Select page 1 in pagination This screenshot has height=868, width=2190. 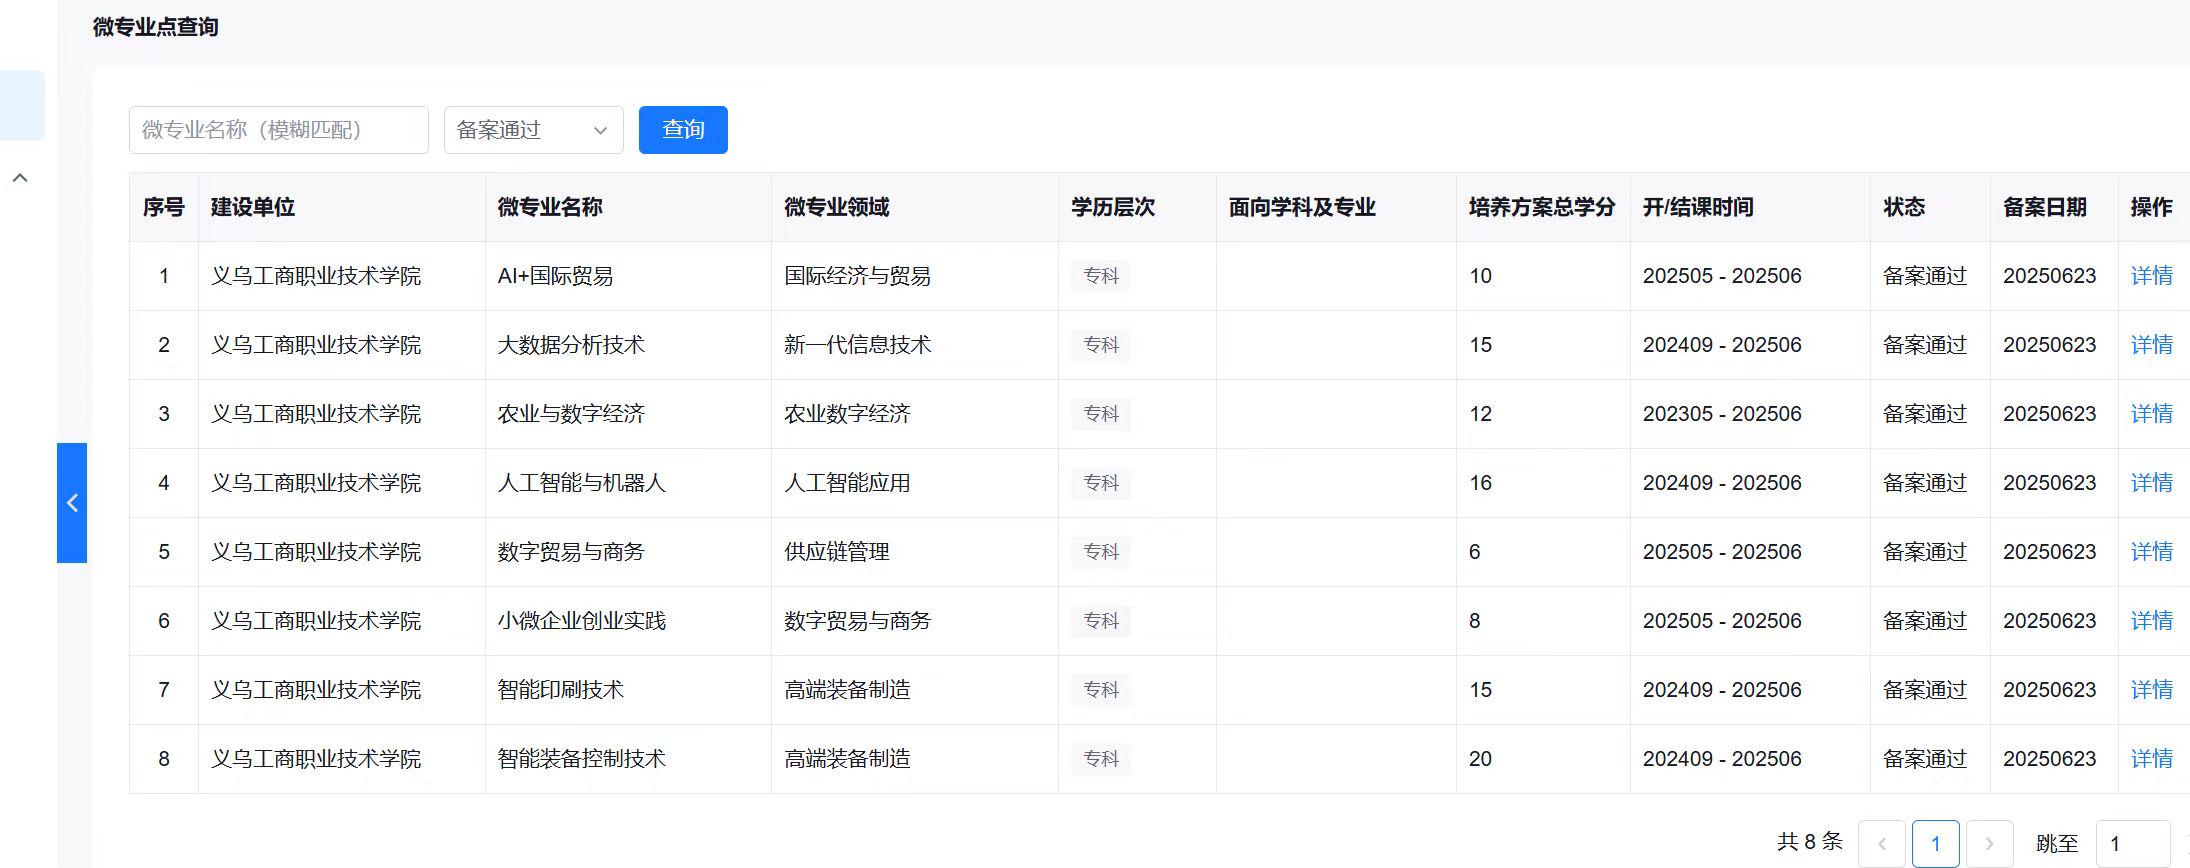tap(1935, 843)
